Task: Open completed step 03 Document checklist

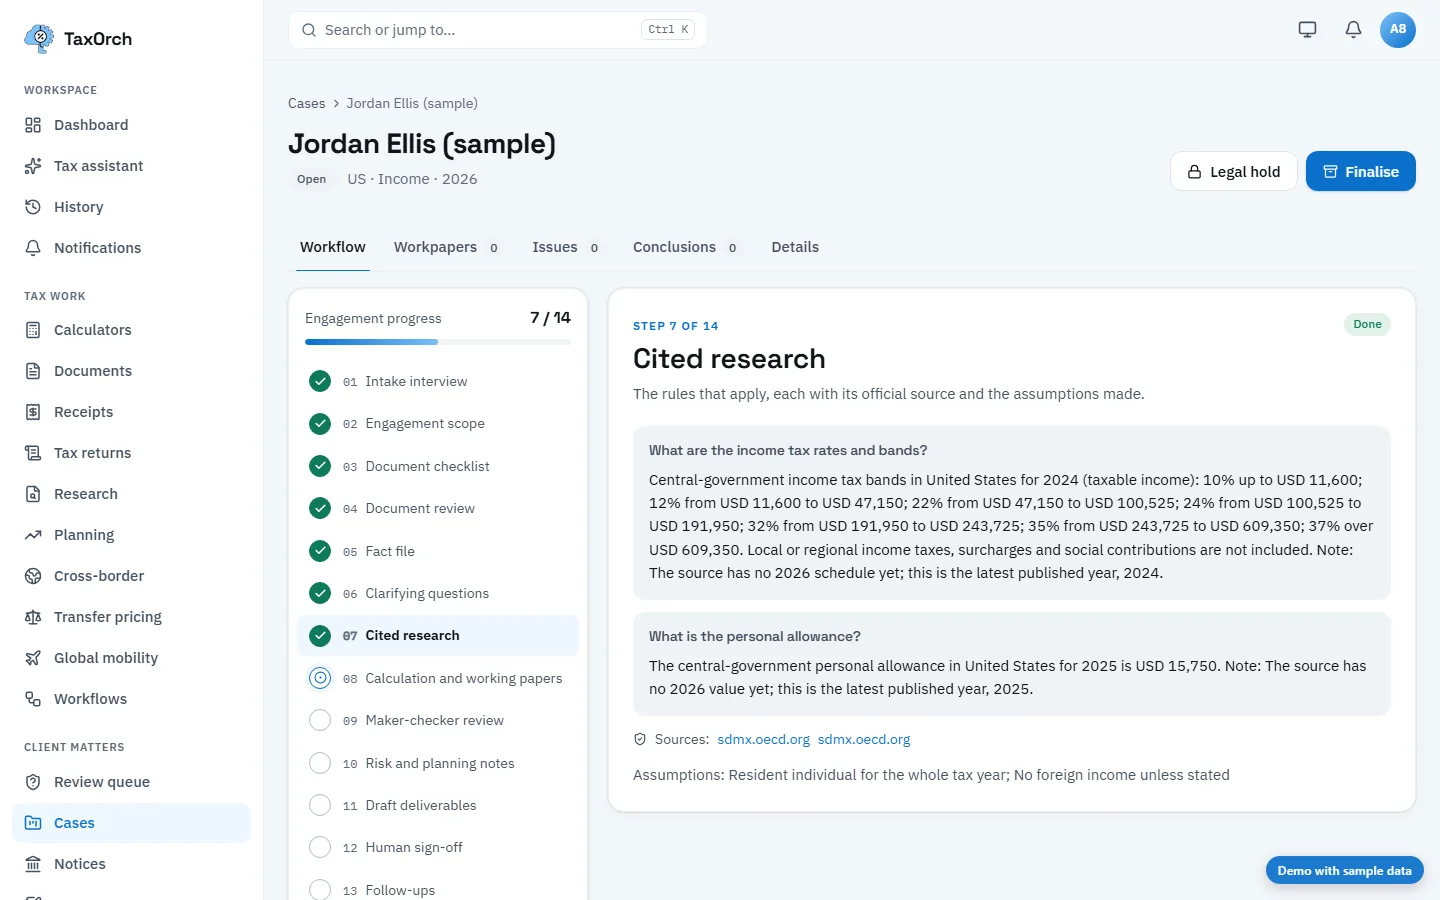Action: (438, 466)
